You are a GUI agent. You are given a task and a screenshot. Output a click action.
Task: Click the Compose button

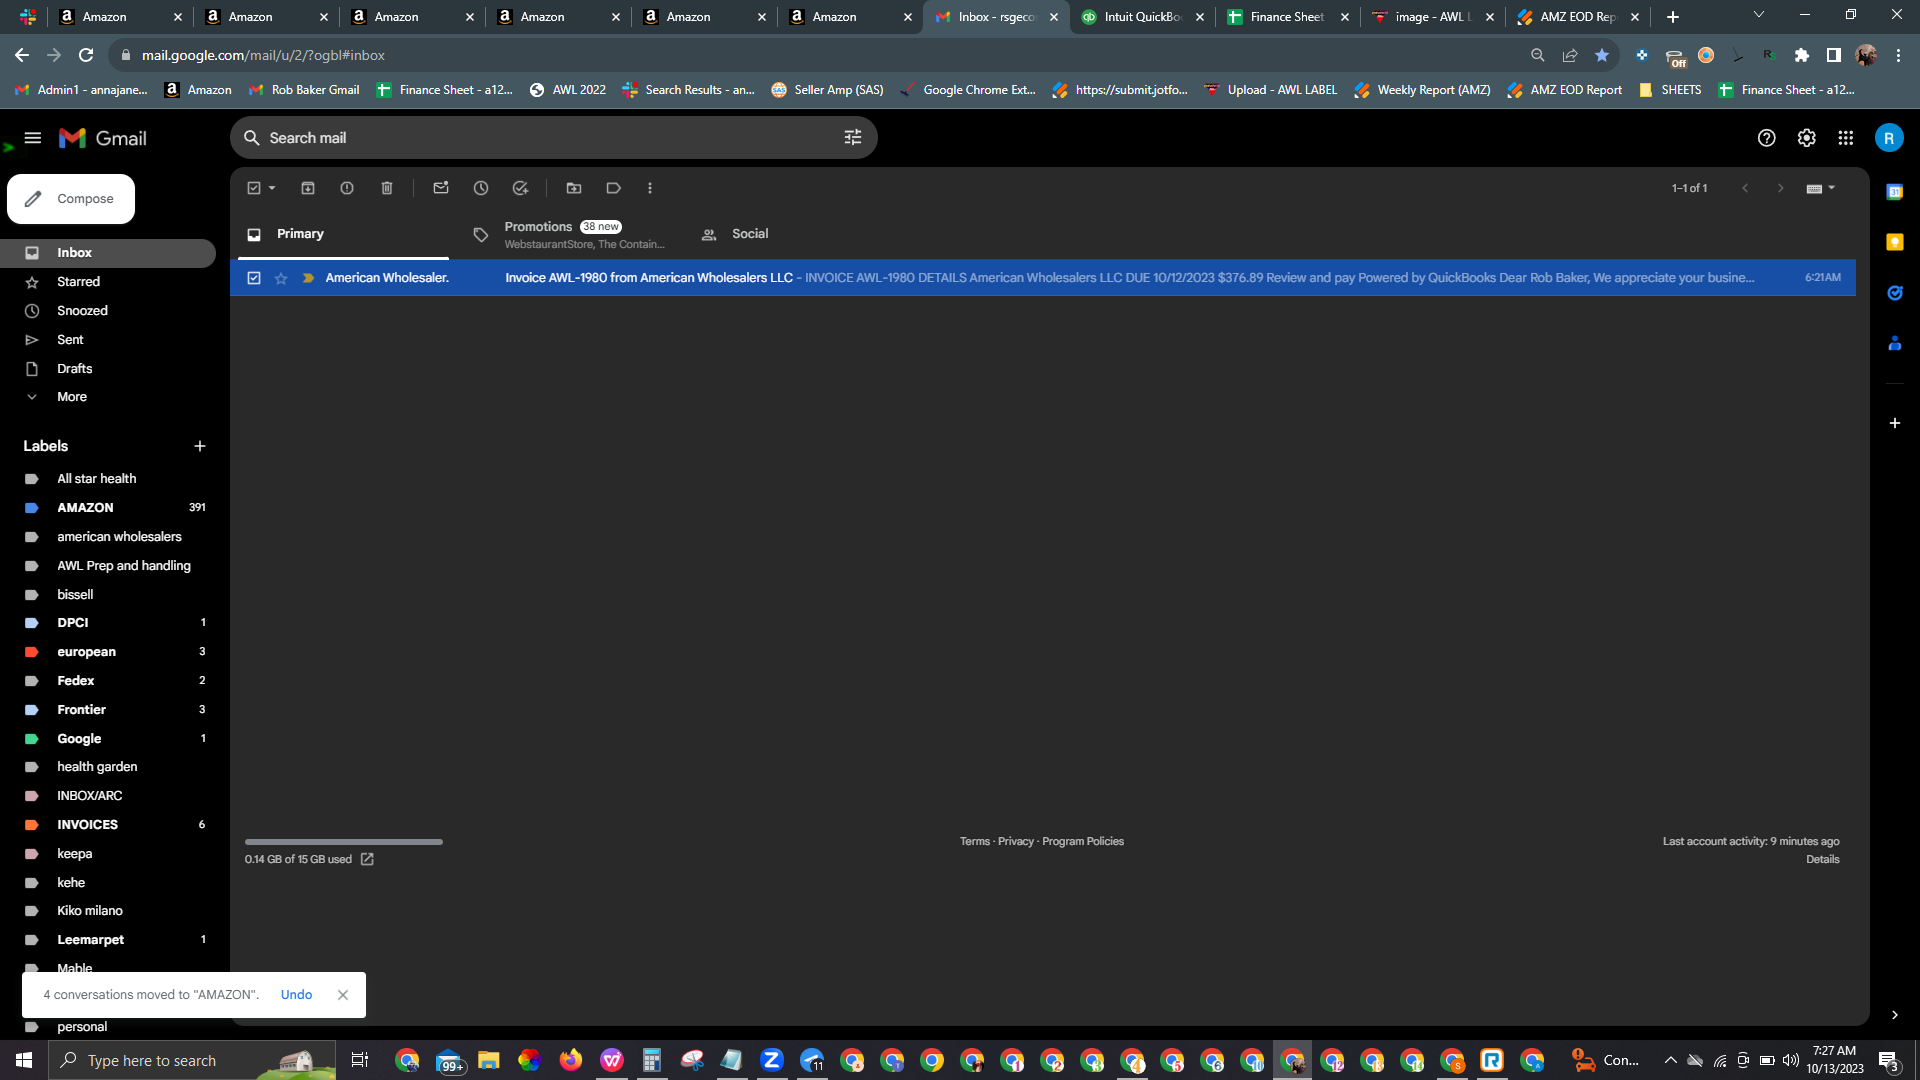tap(71, 199)
